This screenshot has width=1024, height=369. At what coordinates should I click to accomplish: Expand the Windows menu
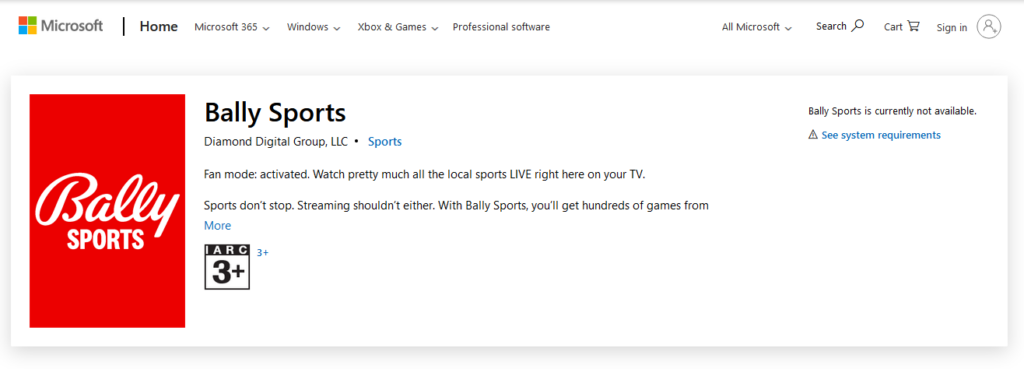pyautogui.click(x=313, y=27)
